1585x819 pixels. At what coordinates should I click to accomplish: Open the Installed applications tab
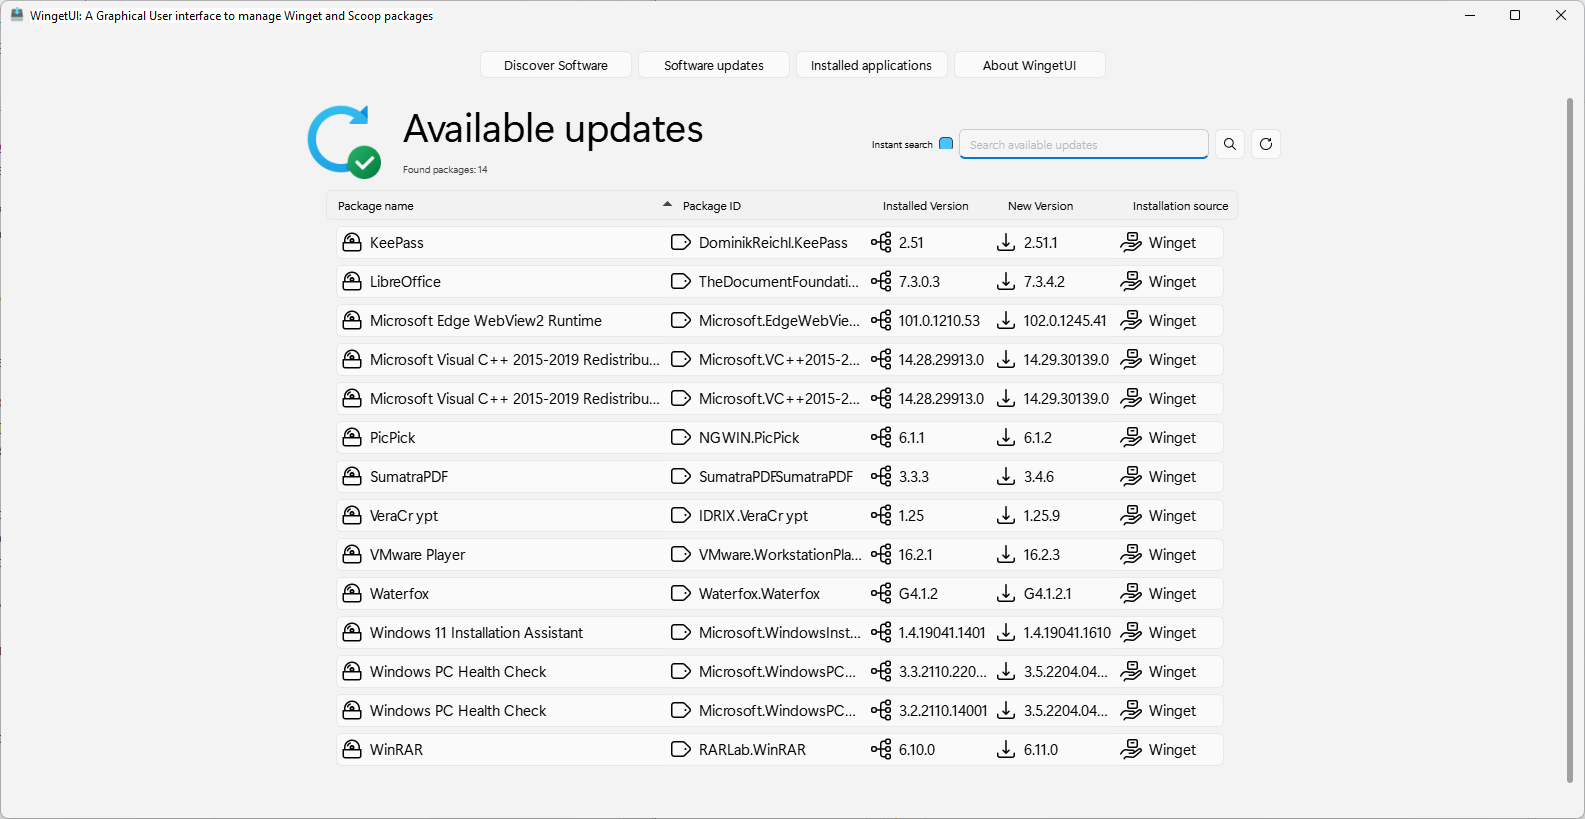(871, 65)
